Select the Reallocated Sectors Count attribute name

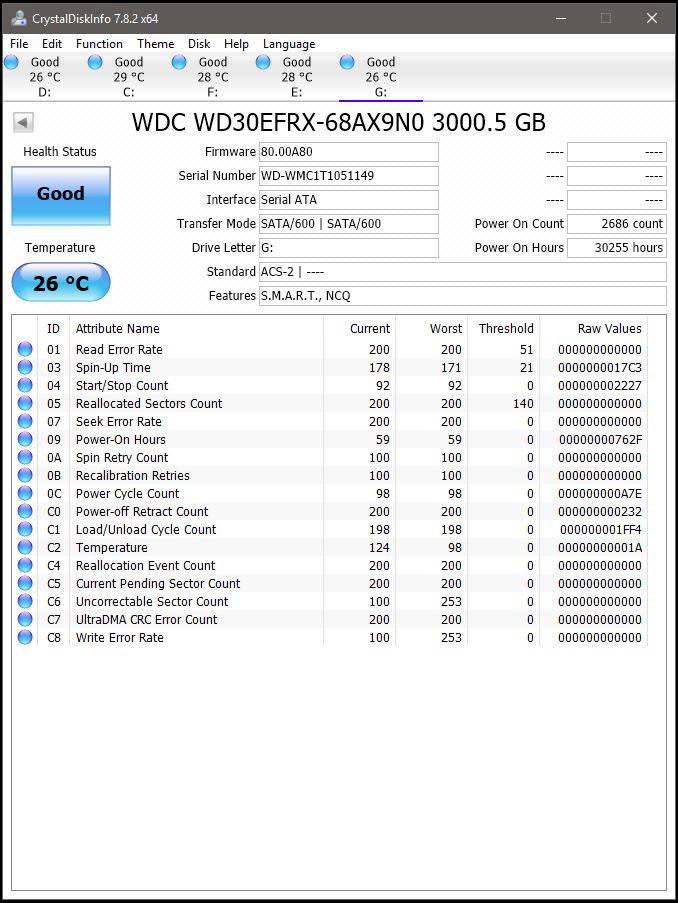click(149, 403)
